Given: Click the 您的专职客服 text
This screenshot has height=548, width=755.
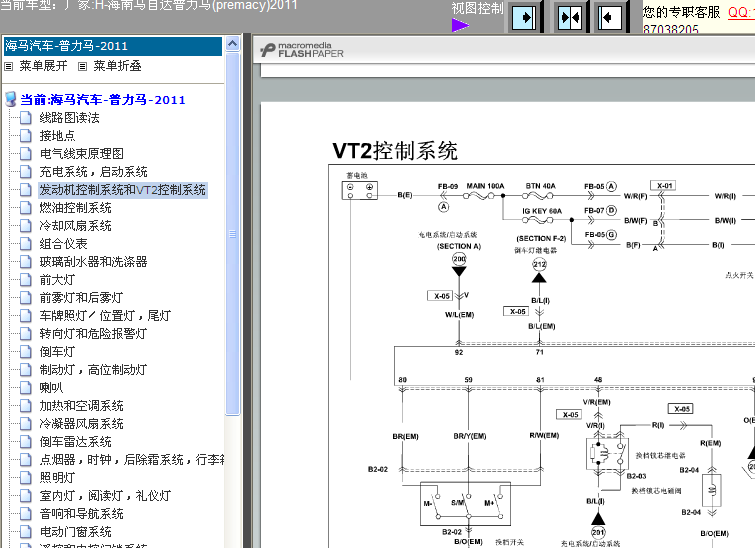Looking at the screenshot, I should 681,12.
